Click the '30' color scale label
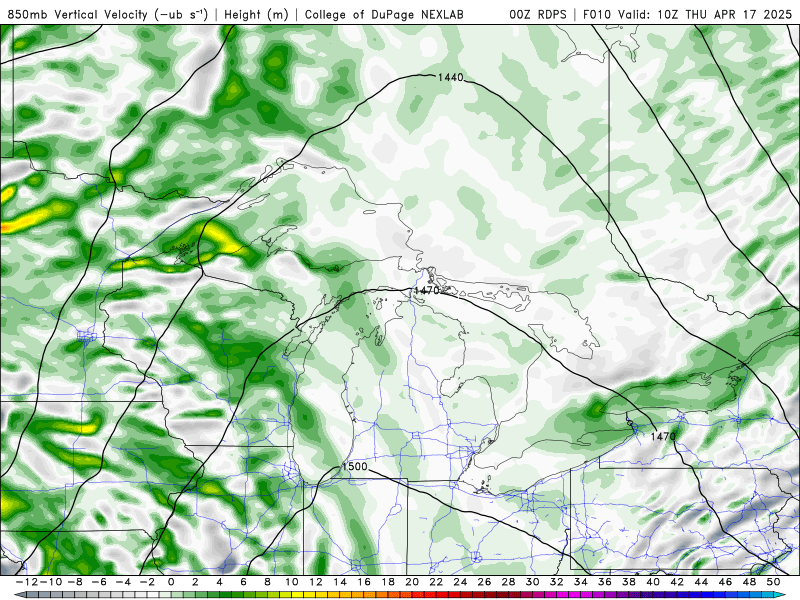800x600 pixels. pos(532,582)
